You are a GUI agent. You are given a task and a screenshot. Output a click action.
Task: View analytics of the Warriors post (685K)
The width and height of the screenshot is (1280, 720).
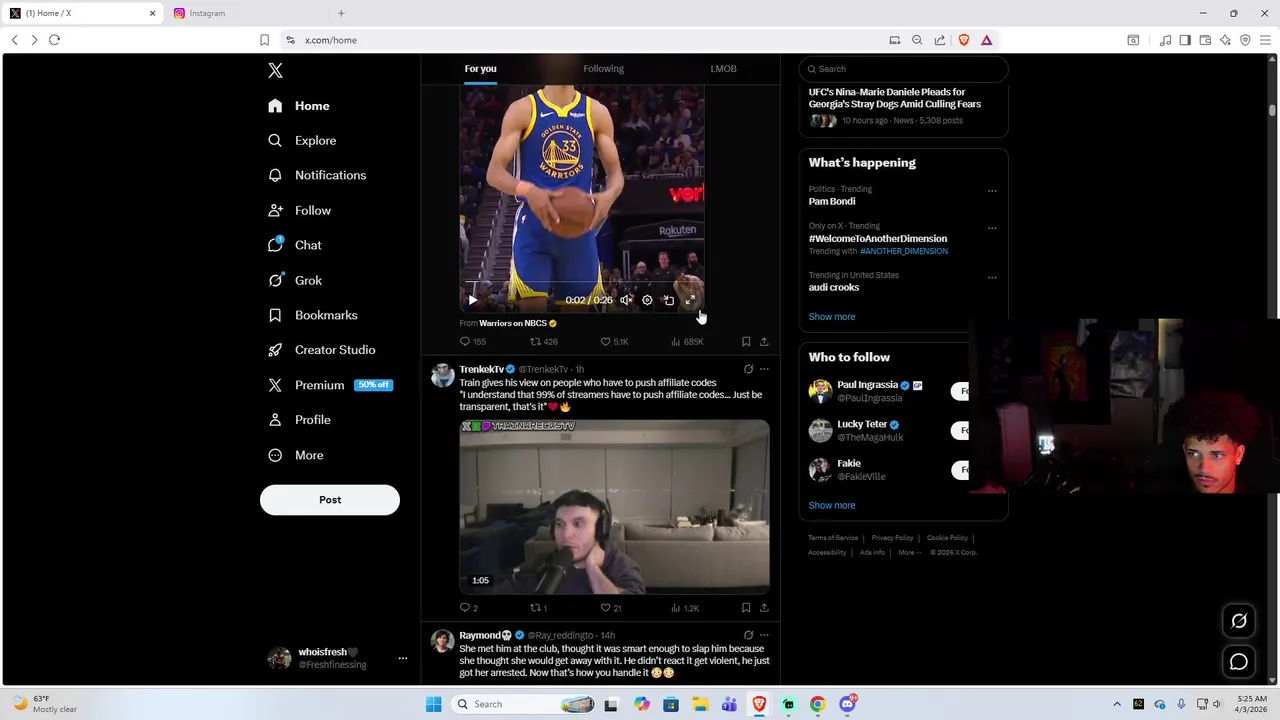687,342
